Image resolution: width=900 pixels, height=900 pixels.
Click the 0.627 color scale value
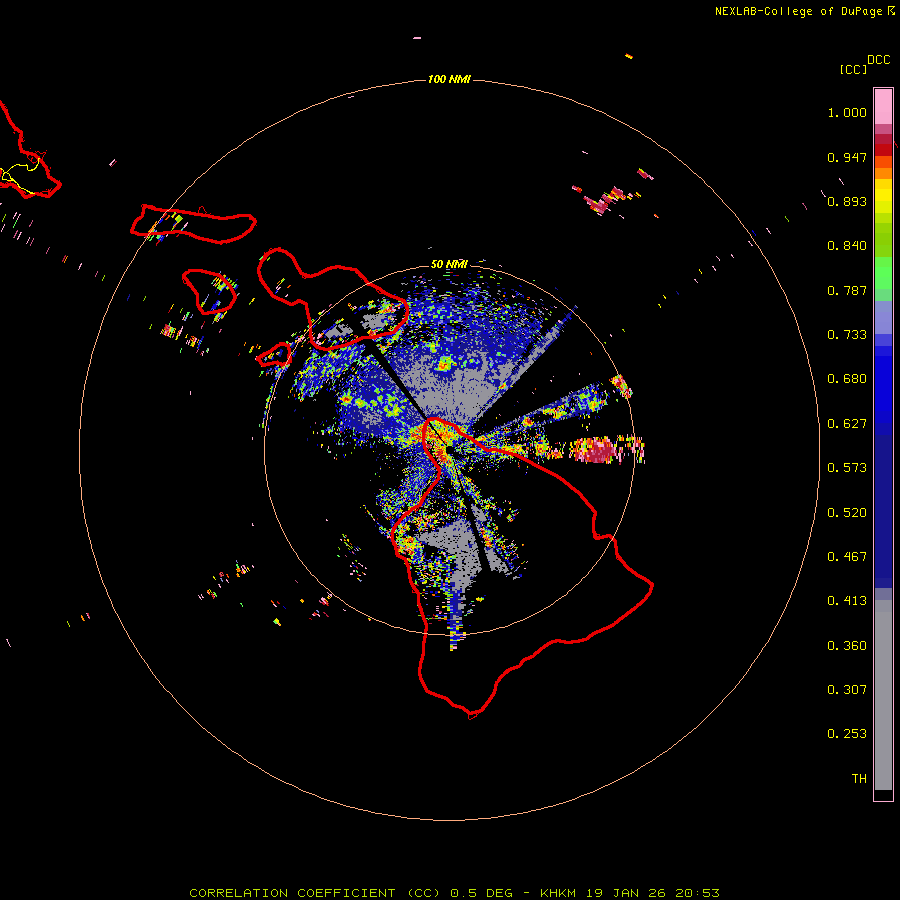coord(847,424)
